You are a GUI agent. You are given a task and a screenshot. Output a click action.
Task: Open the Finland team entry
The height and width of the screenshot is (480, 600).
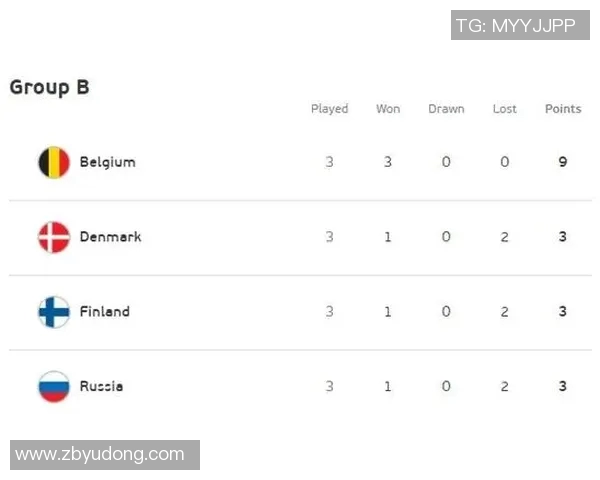click(x=104, y=312)
